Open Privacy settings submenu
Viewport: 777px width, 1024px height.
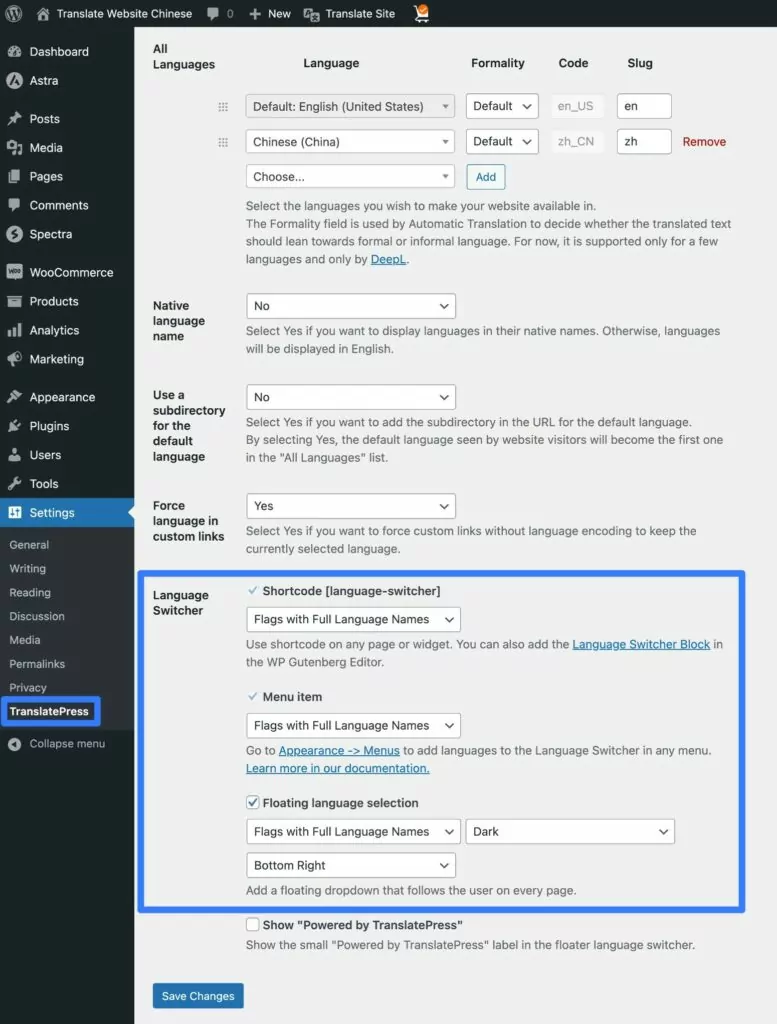[x=28, y=687]
